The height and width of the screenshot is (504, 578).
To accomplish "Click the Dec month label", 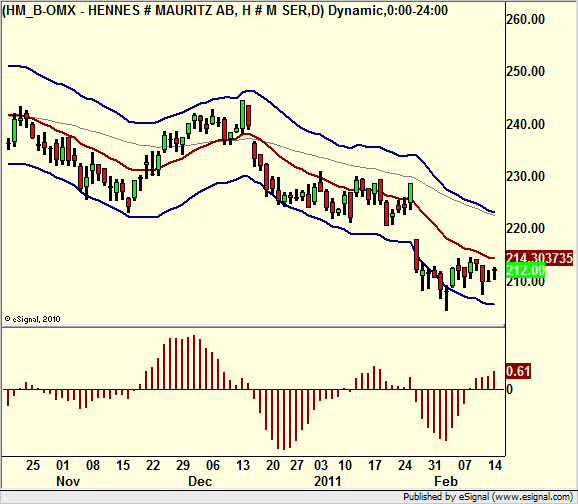I will [200, 481].
